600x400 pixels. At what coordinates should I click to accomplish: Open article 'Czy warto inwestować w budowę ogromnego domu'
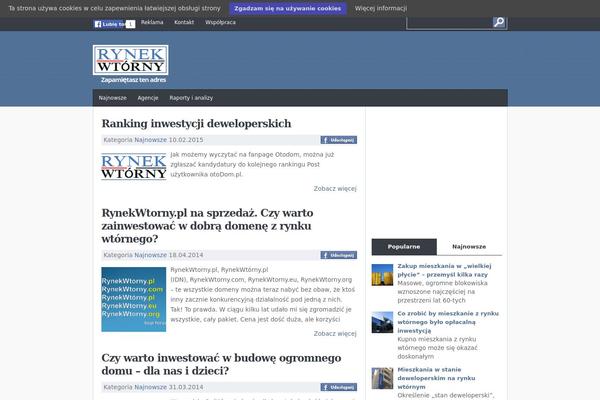click(x=221, y=364)
